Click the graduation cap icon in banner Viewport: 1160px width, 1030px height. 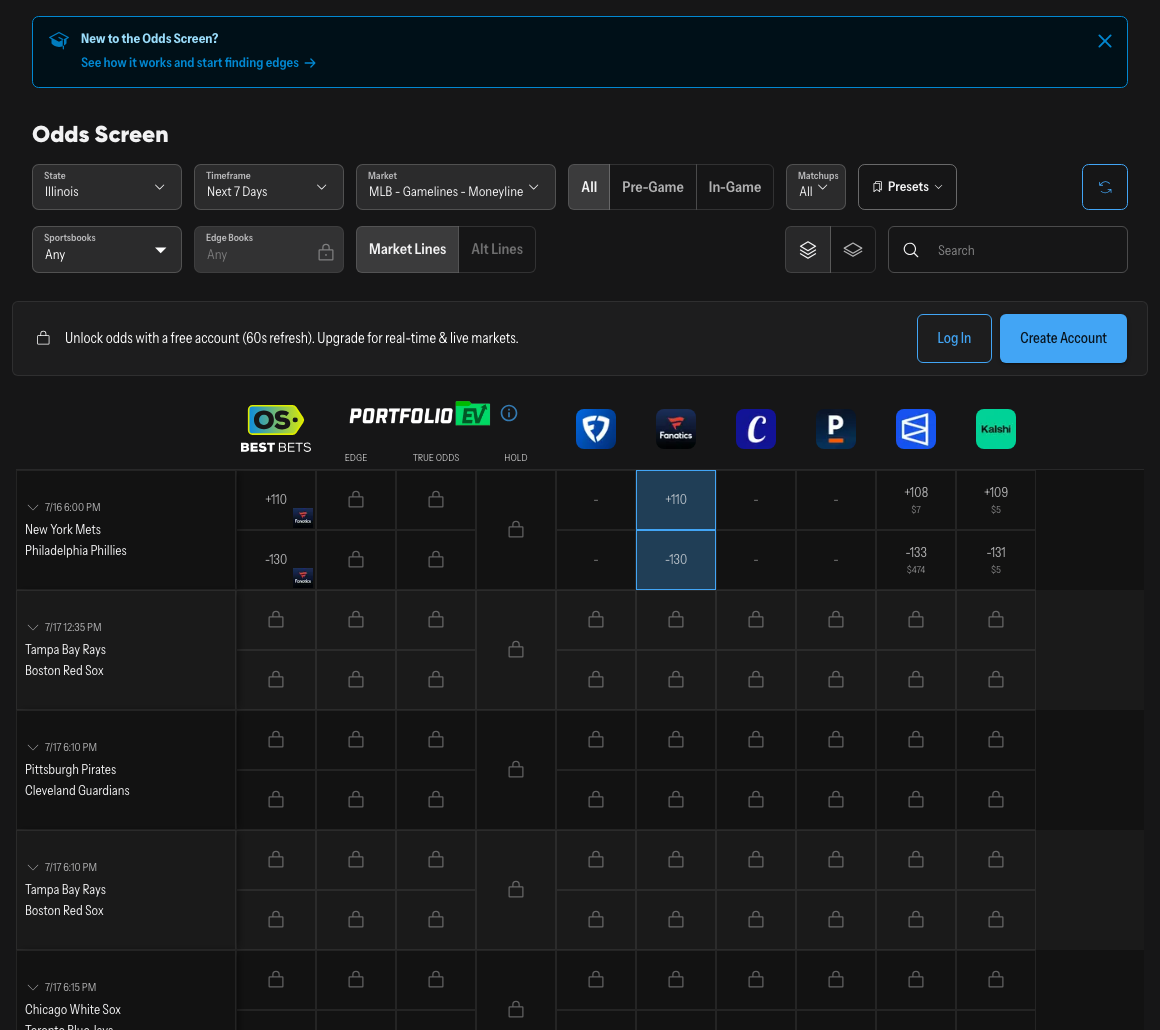[x=59, y=40]
